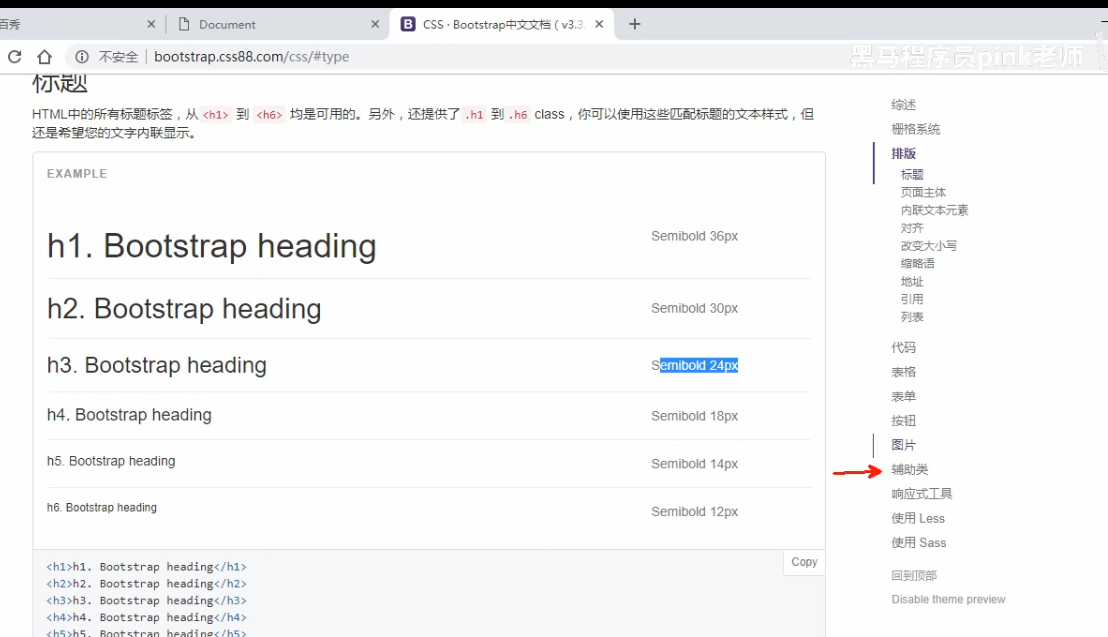Open 综述 in the sidebar

[x=904, y=105]
